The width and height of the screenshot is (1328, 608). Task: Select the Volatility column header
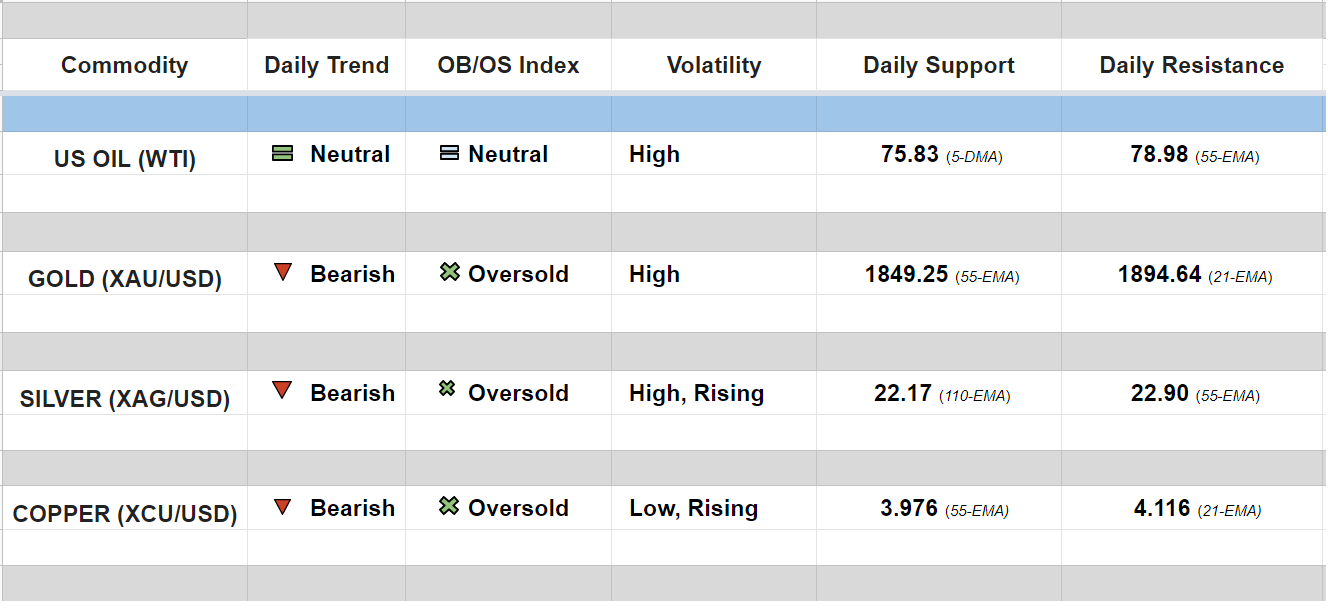click(x=714, y=66)
